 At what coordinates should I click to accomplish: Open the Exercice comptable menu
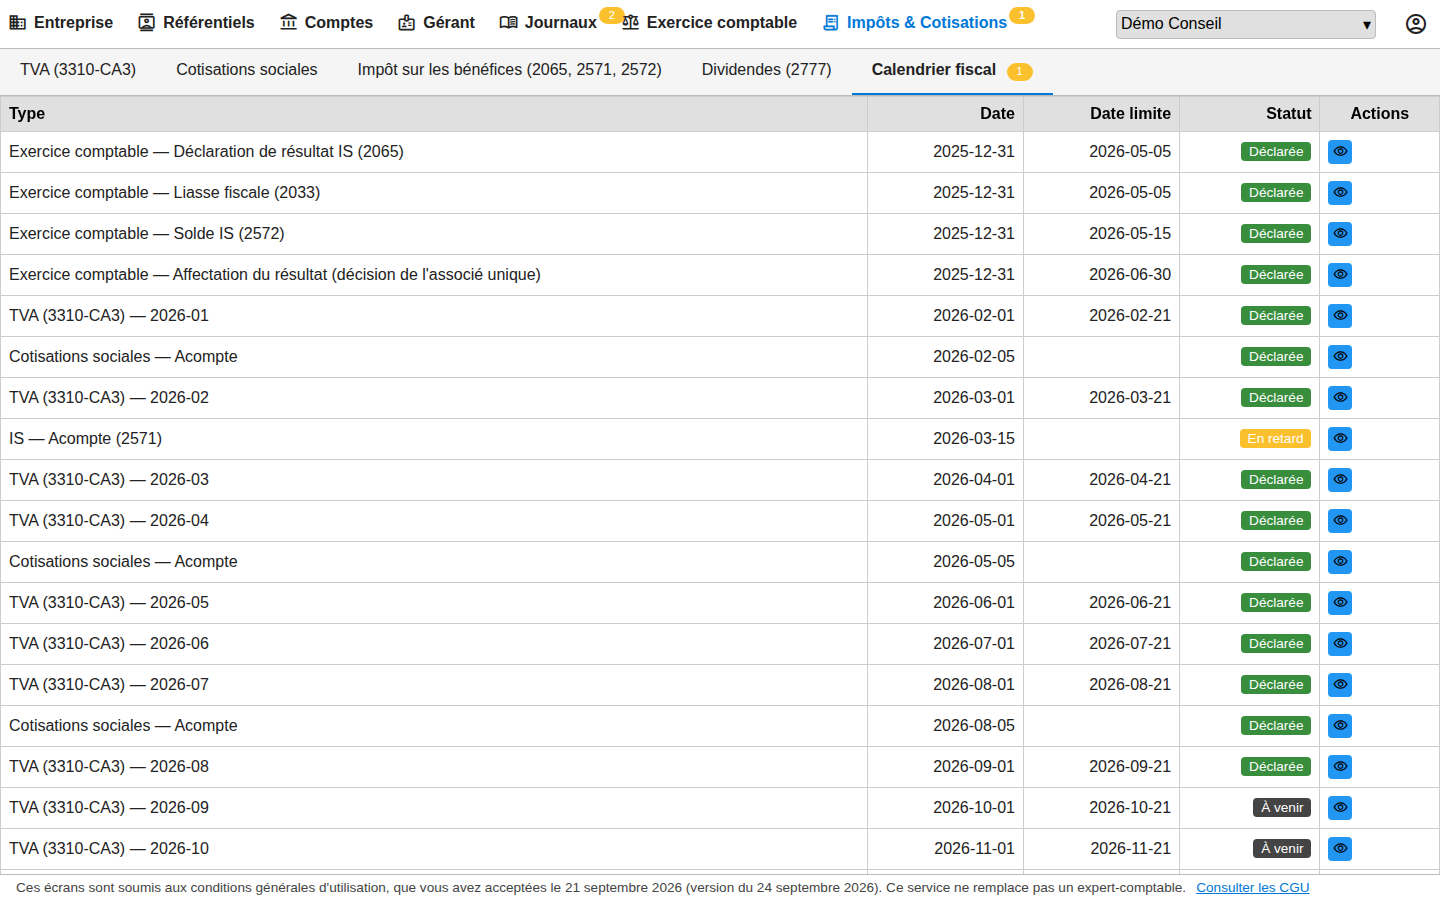(709, 23)
